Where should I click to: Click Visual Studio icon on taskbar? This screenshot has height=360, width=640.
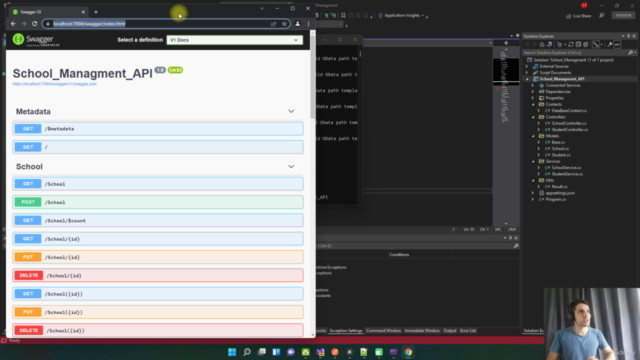tap(320, 352)
